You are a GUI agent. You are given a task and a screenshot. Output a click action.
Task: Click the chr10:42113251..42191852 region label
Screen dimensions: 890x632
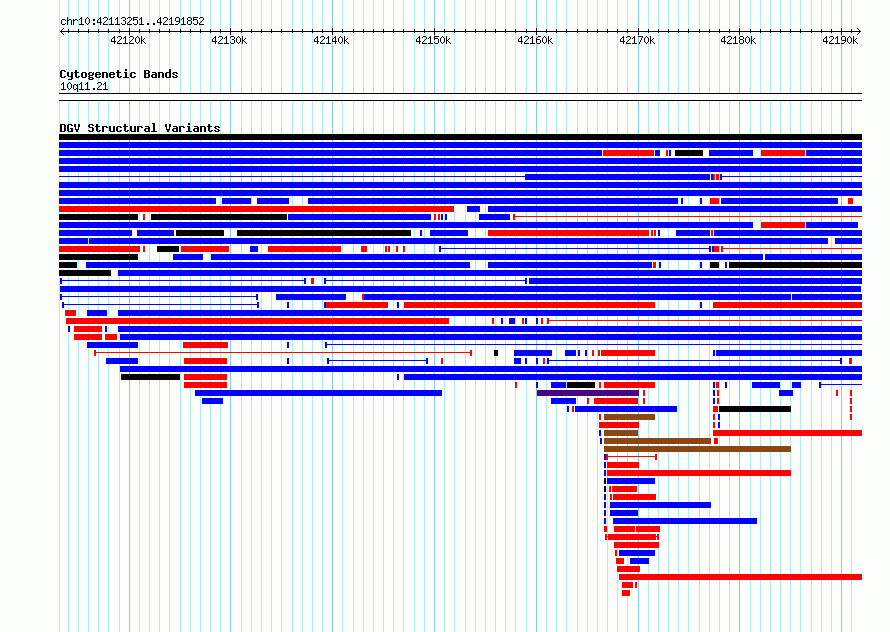(x=132, y=21)
